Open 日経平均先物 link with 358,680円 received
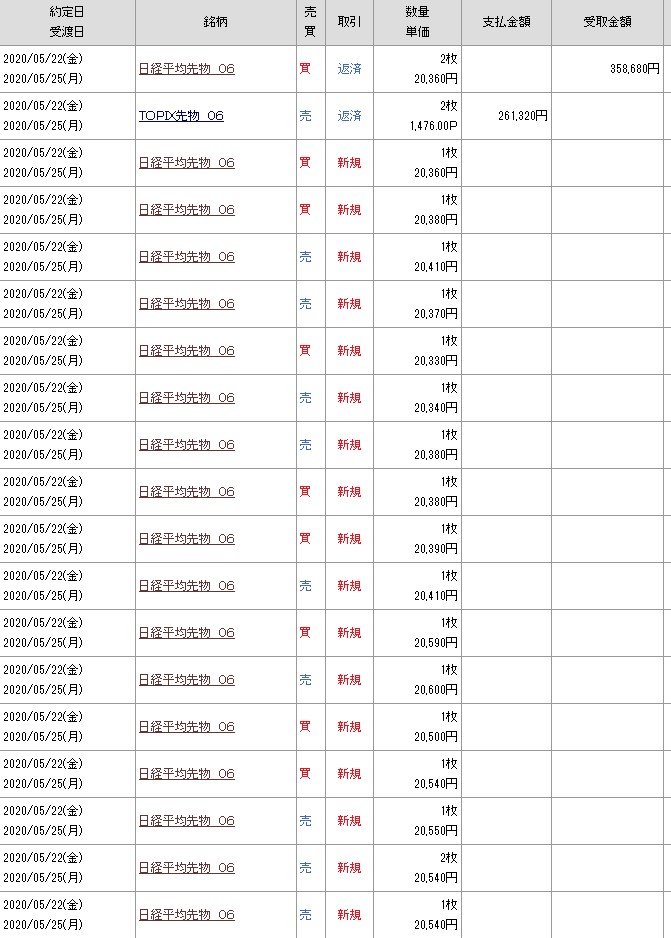Screen dimensions: 671x938 (x=186, y=69)
